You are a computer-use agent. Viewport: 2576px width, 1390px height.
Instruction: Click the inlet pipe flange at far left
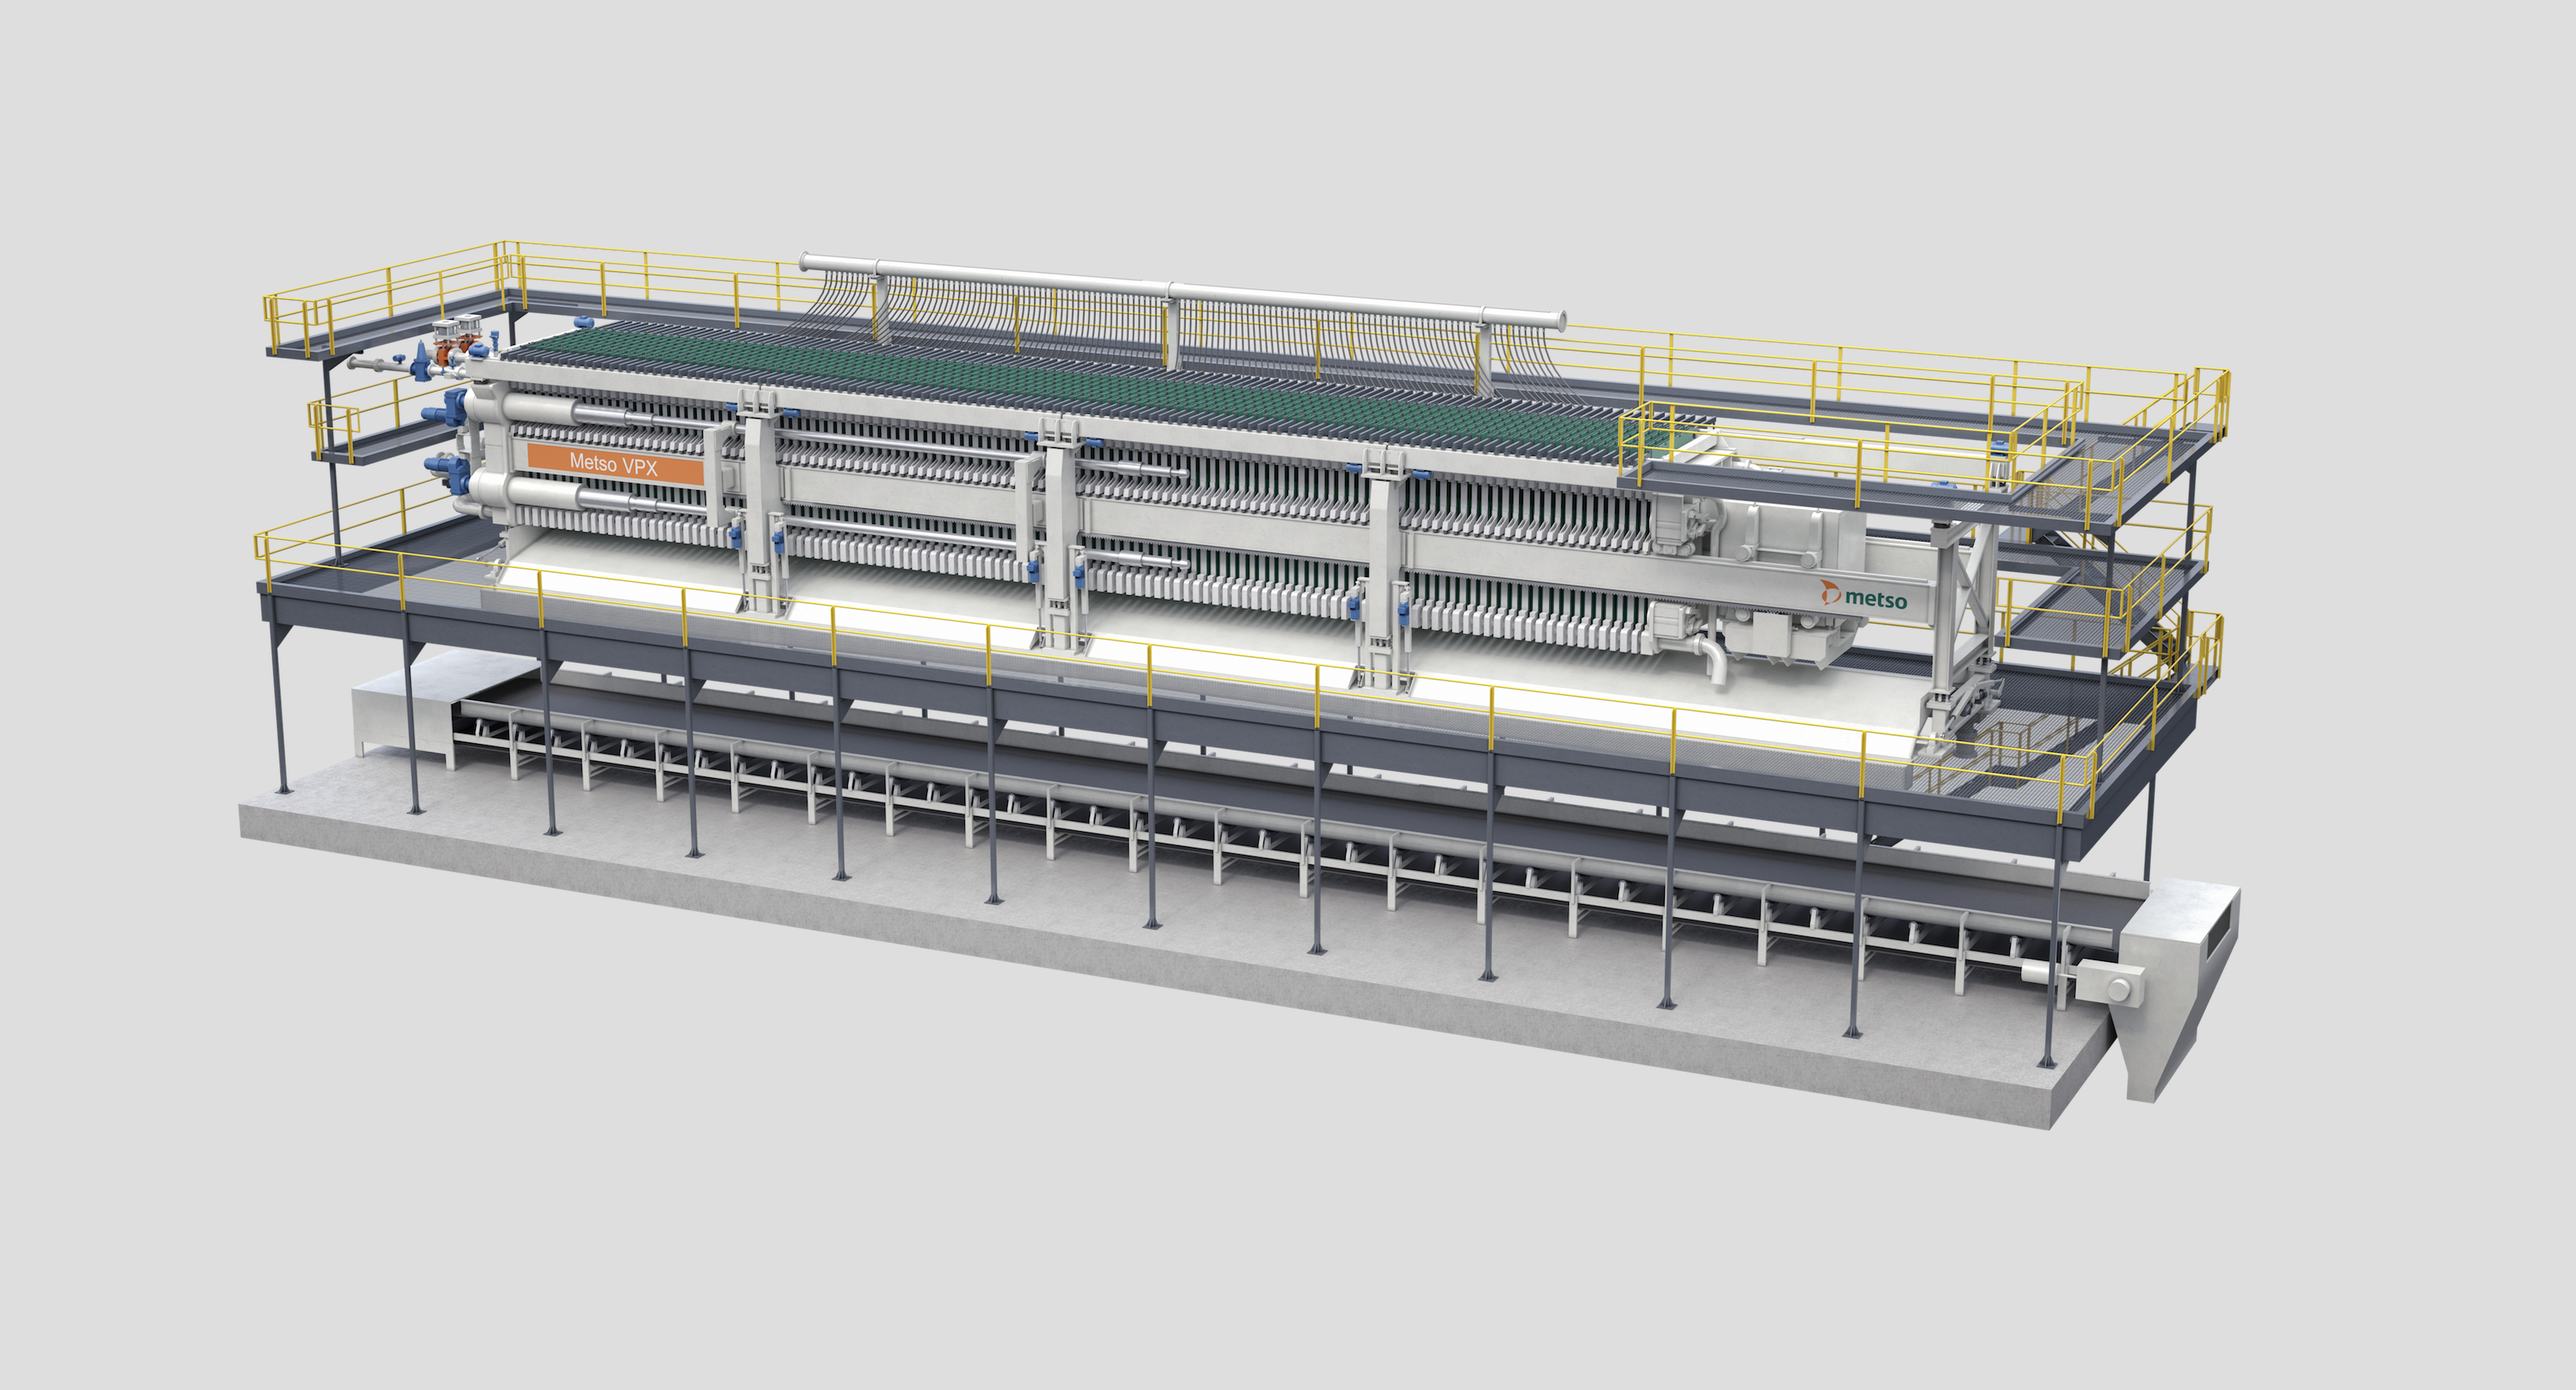click(353, 365)
